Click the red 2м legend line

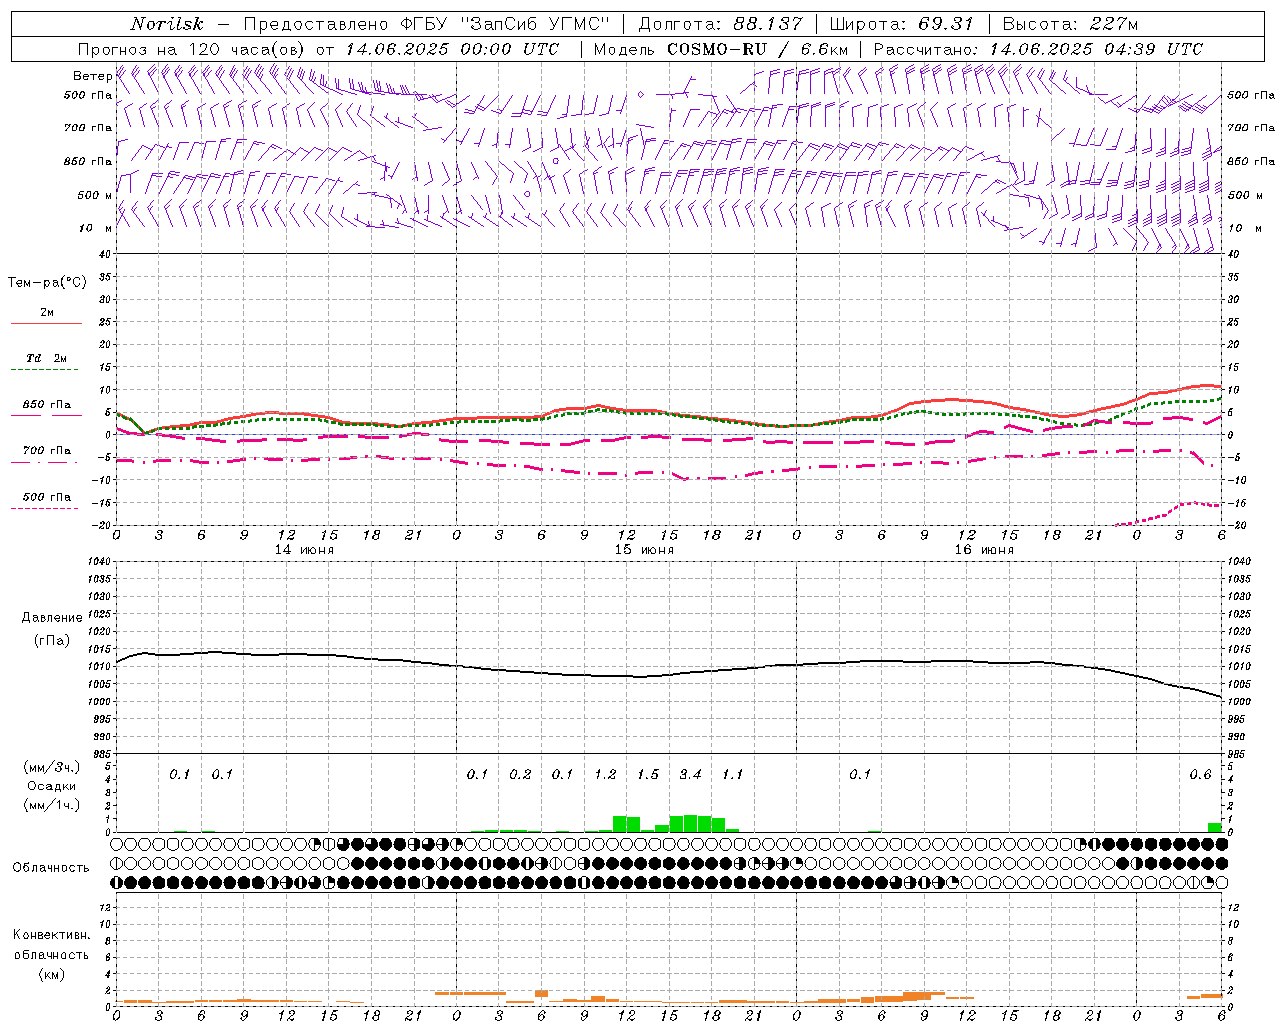[x=46, y=323]
